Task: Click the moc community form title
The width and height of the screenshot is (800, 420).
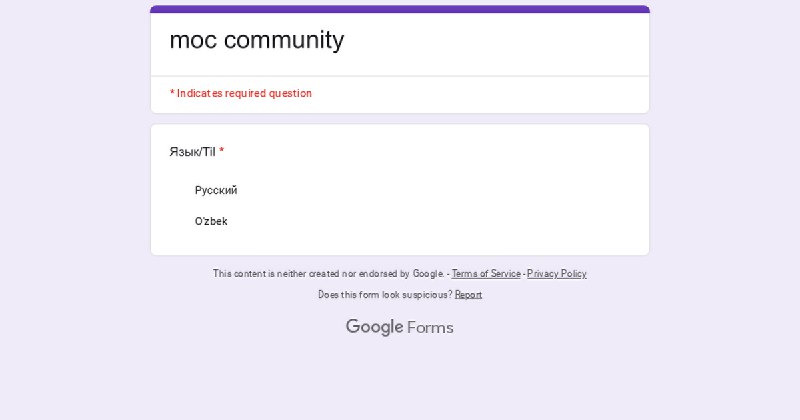Action: [x=257, y=40]
